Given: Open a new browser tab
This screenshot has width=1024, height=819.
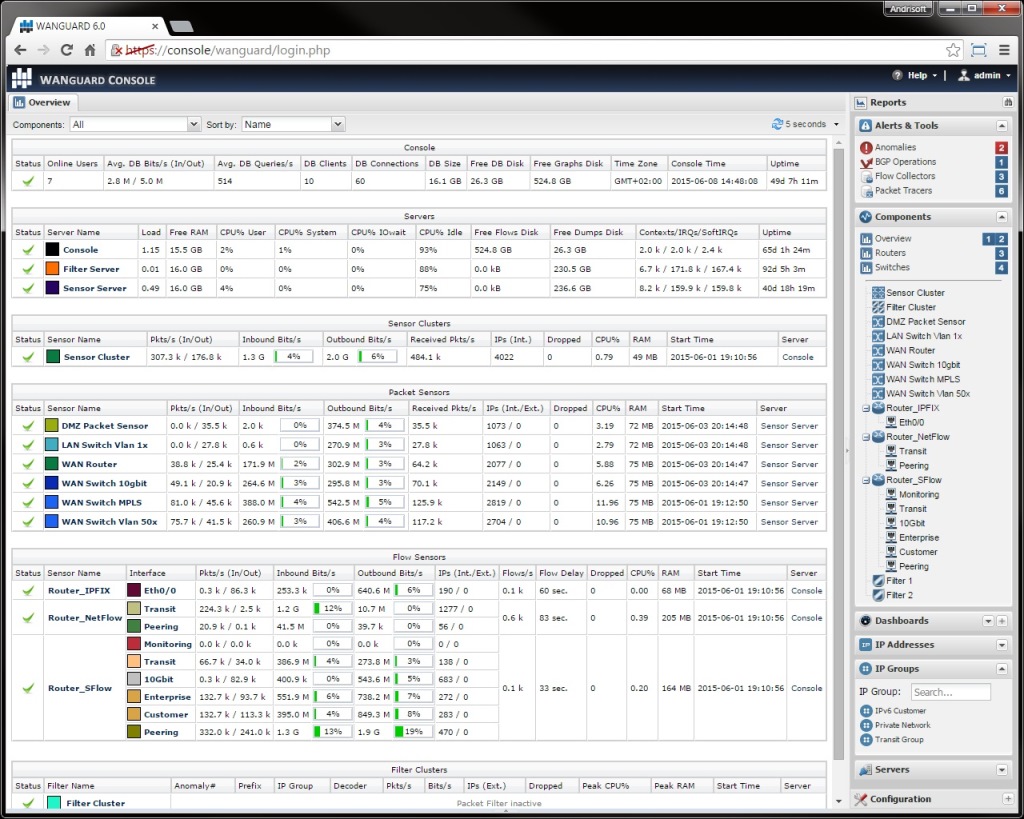Looking at the screenshot, I should coord(181,27).
